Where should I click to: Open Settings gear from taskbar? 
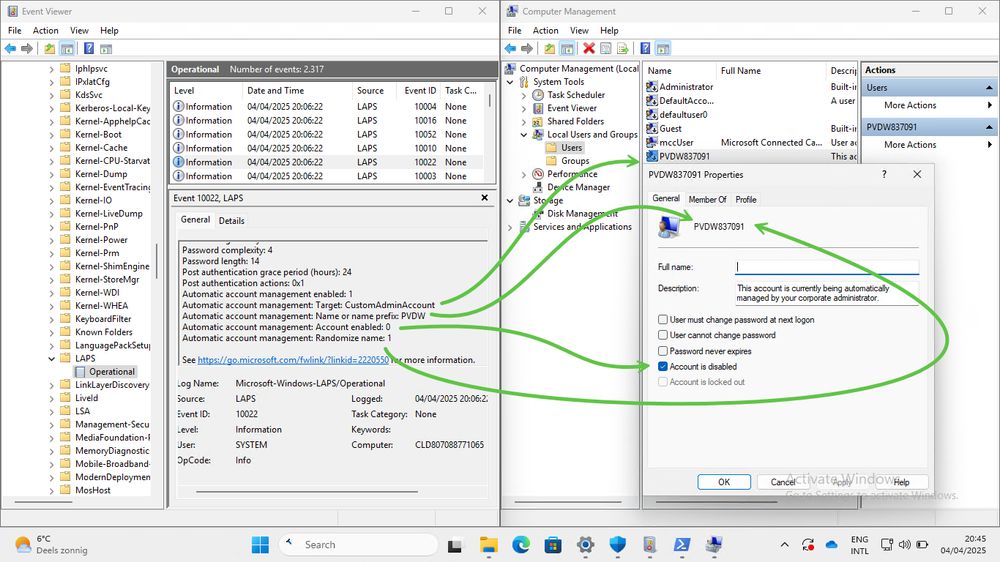click(585, 545)
